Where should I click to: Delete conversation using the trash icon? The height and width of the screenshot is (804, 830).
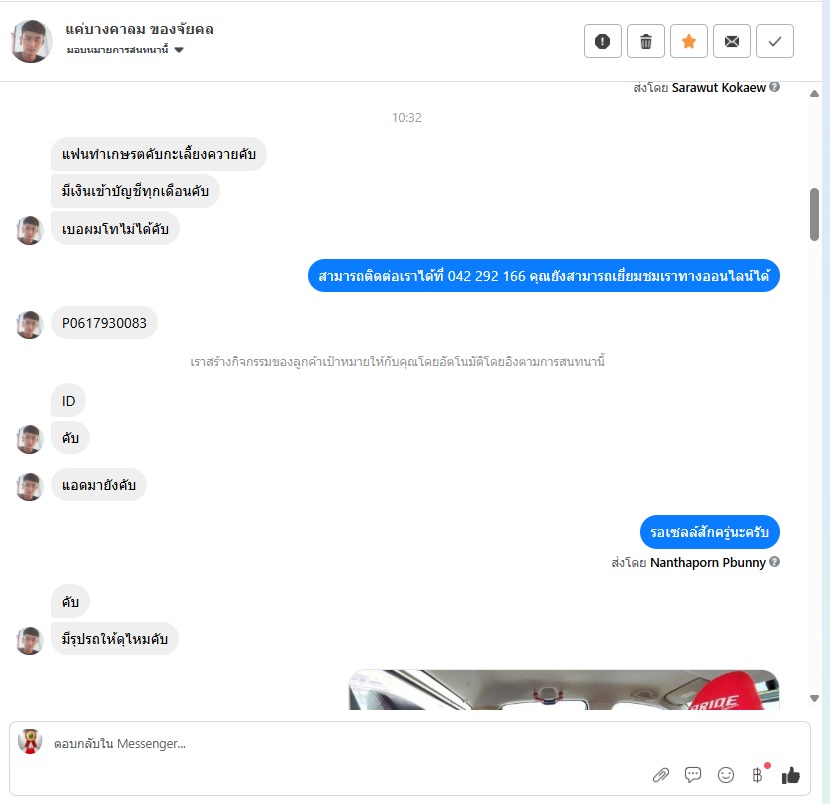coord(646,41)
